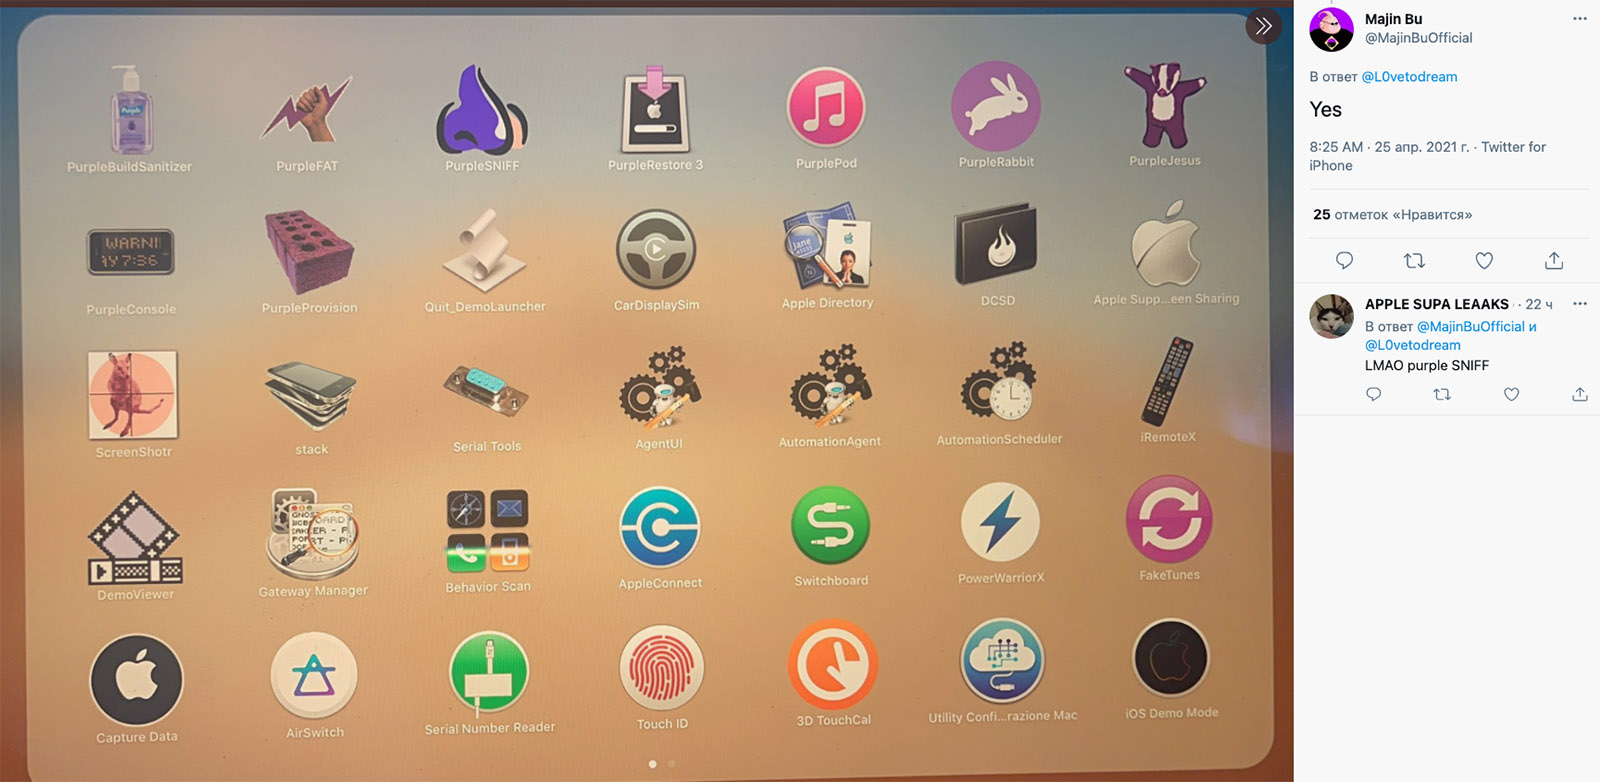
Task: Reply to LMAO purple SNIFF tweet
Action: (1374, 395)
